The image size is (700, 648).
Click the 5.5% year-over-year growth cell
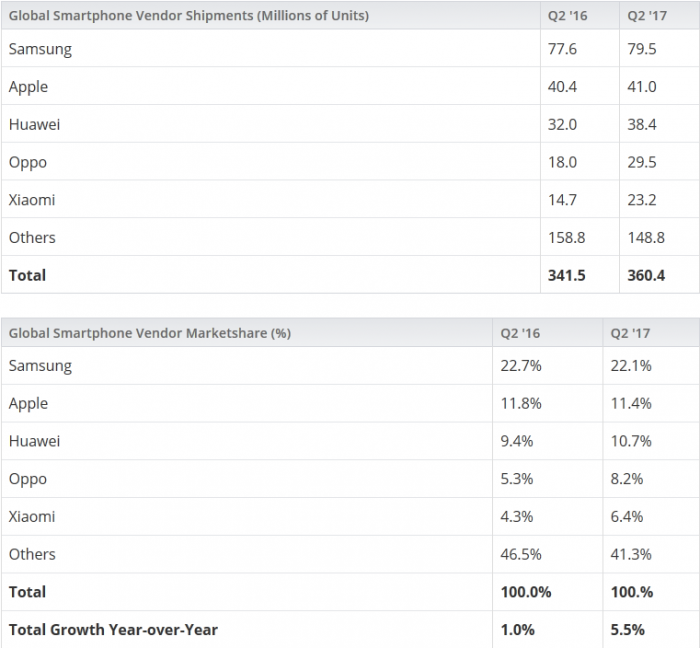(x=628, y=629)
